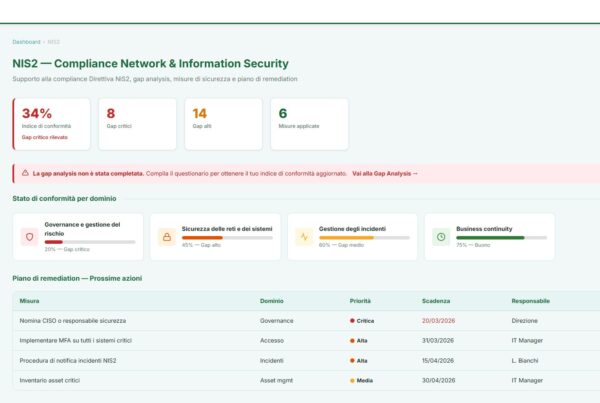Open the 8 Gap critici card

point(137,124)
